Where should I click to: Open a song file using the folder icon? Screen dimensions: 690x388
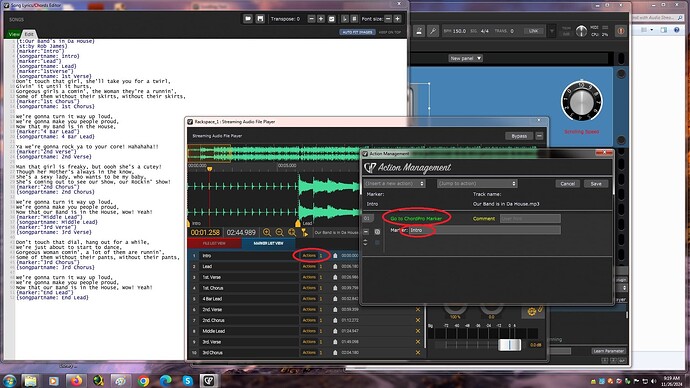pyautogui.click(x=248, y=19)
